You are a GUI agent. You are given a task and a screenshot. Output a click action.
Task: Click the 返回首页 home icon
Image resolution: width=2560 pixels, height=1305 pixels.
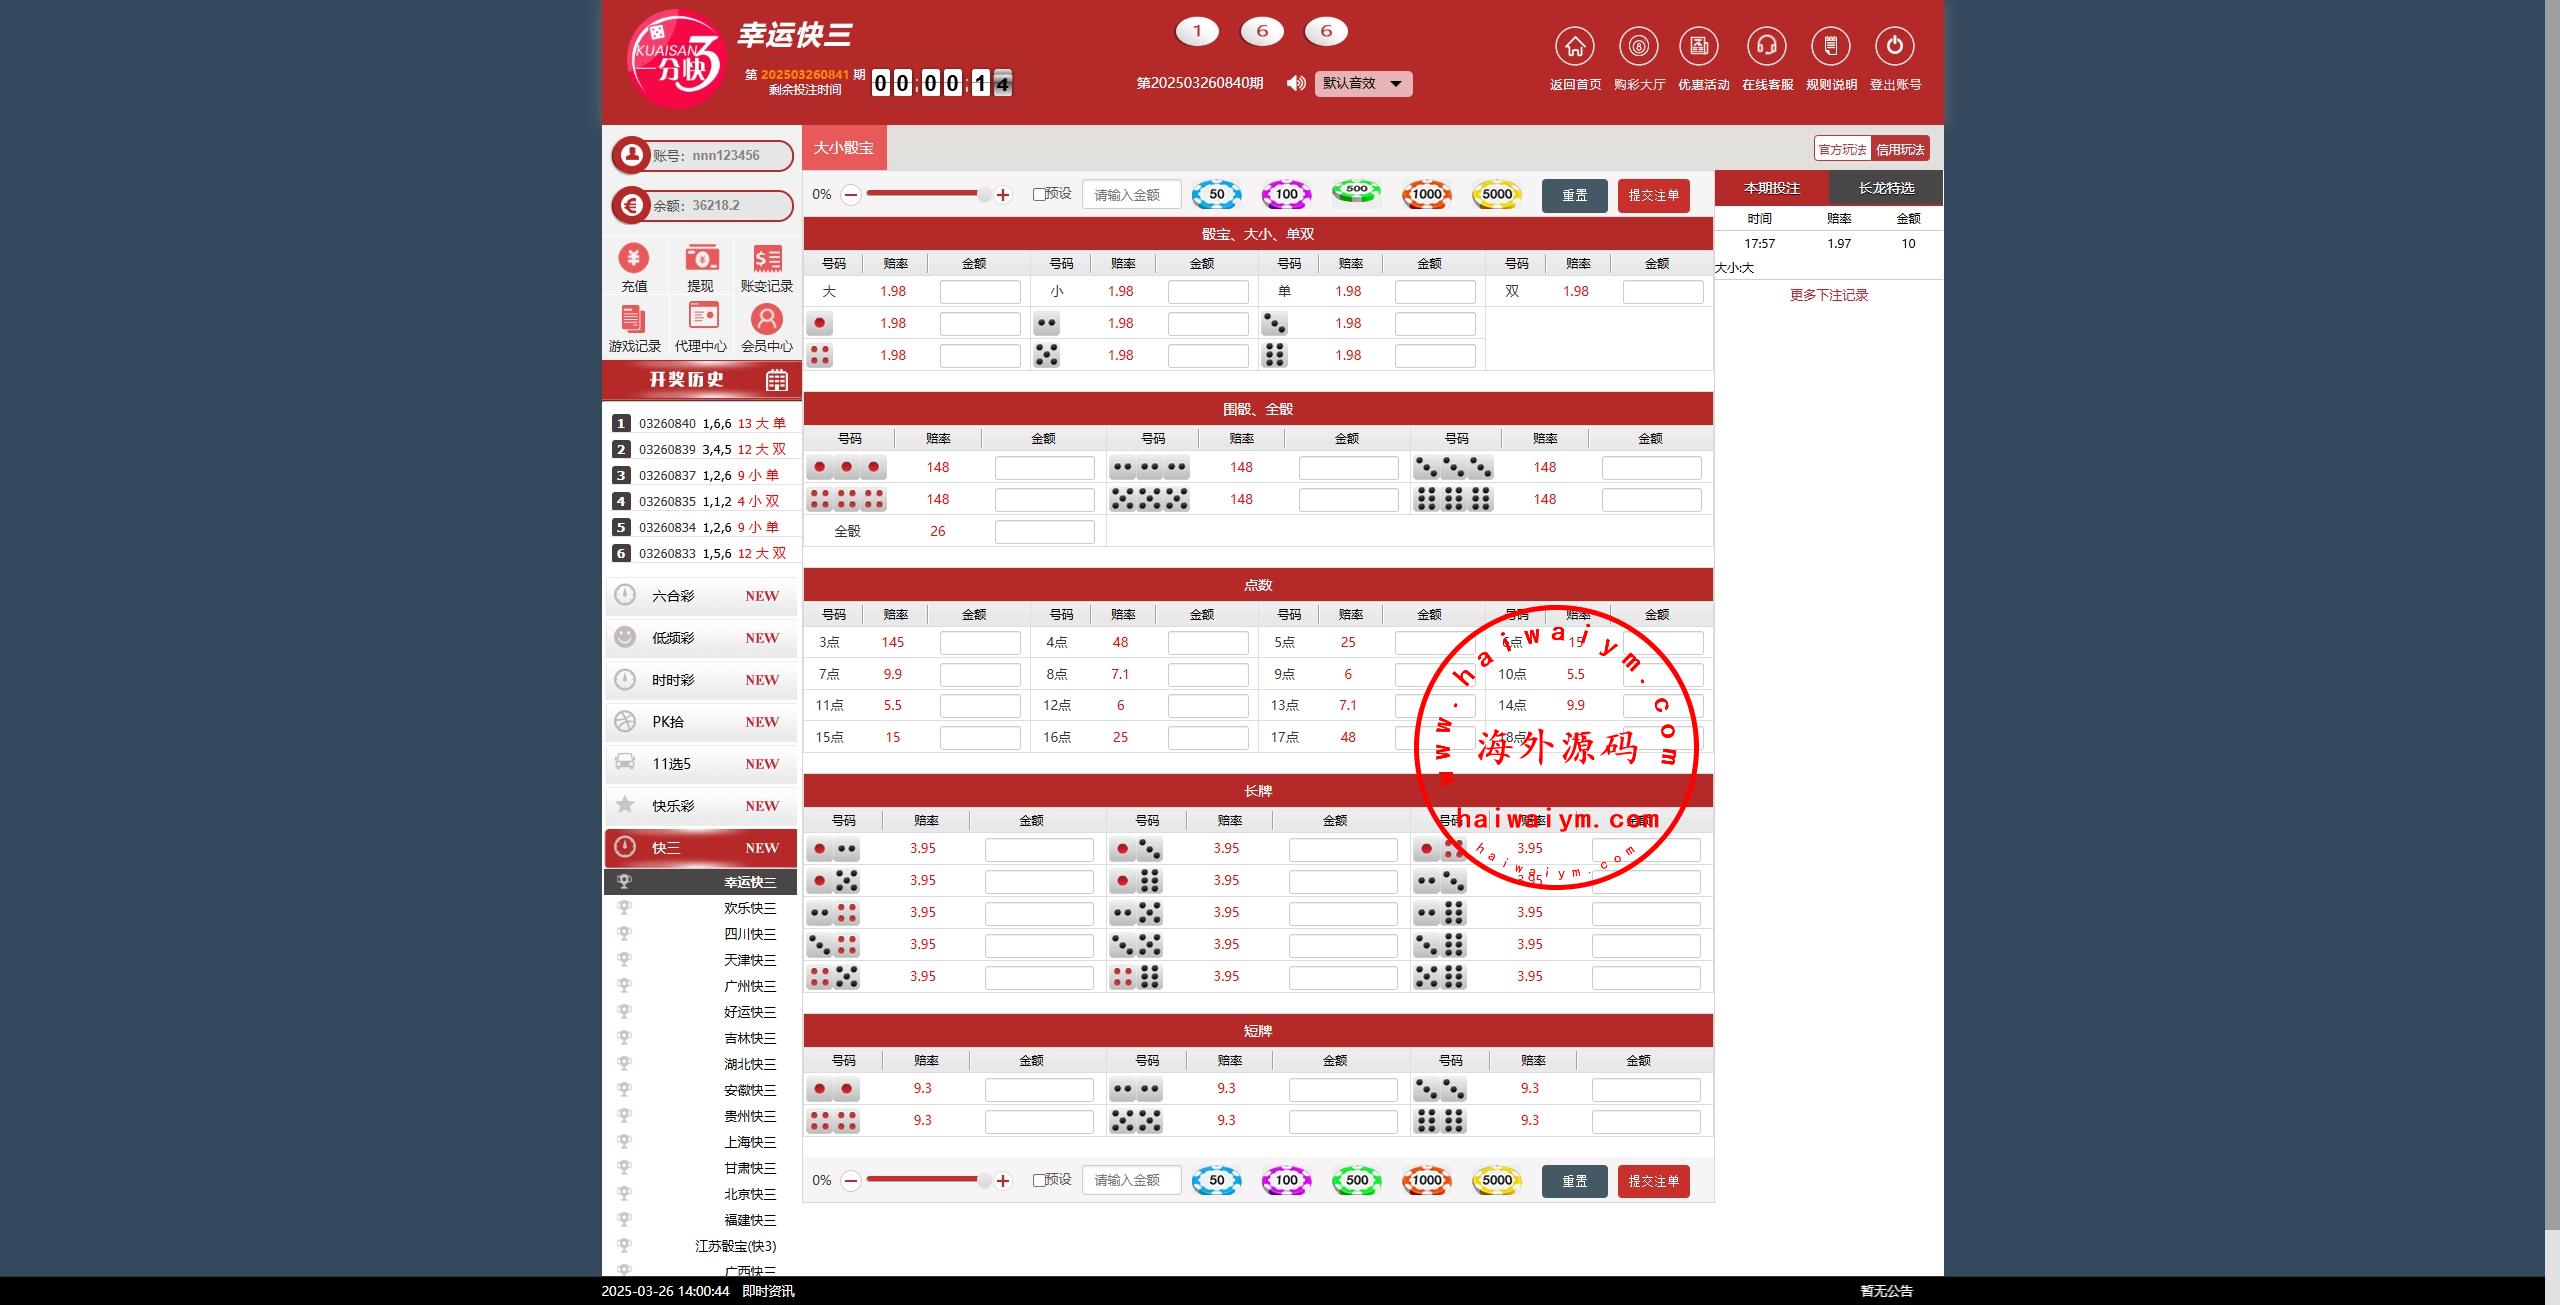[x=1575, y=47]
